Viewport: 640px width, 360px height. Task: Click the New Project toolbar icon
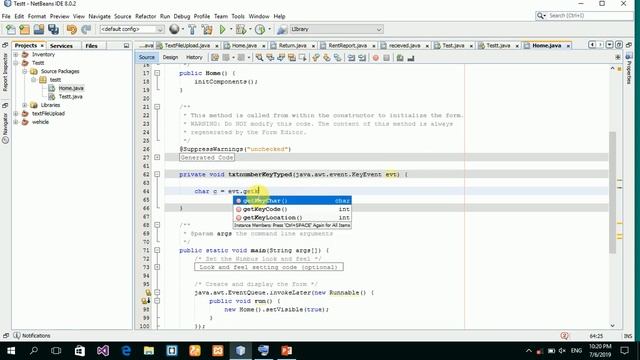[x=24, y=29]
